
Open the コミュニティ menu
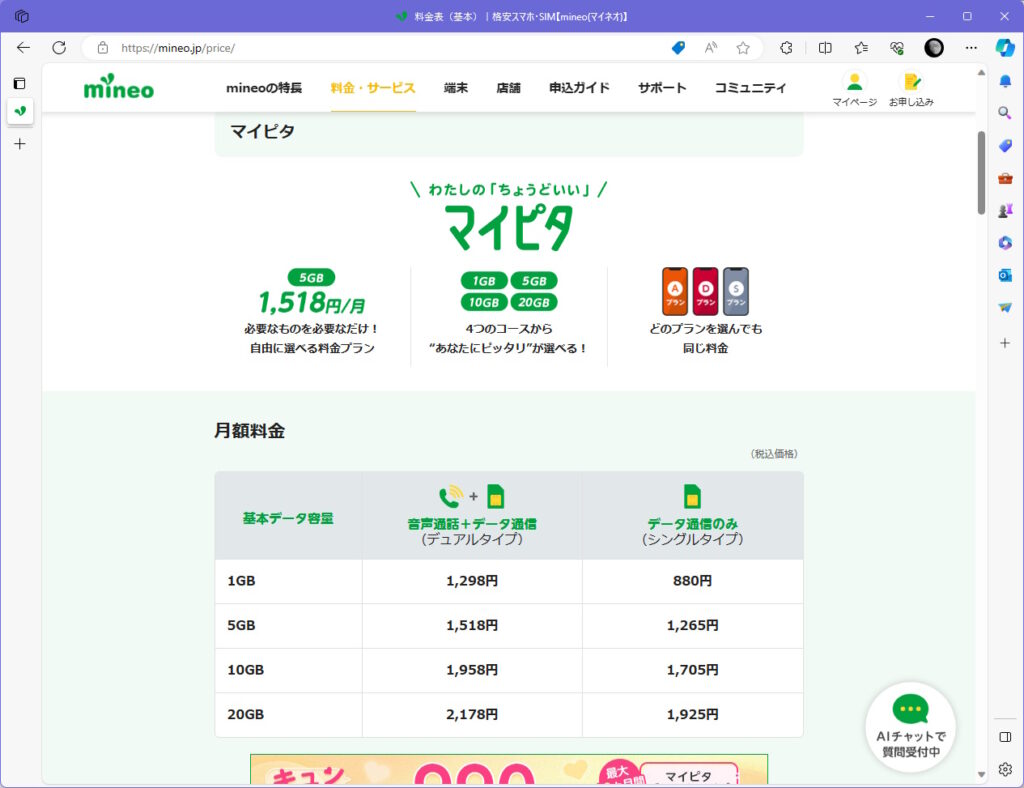750,87
